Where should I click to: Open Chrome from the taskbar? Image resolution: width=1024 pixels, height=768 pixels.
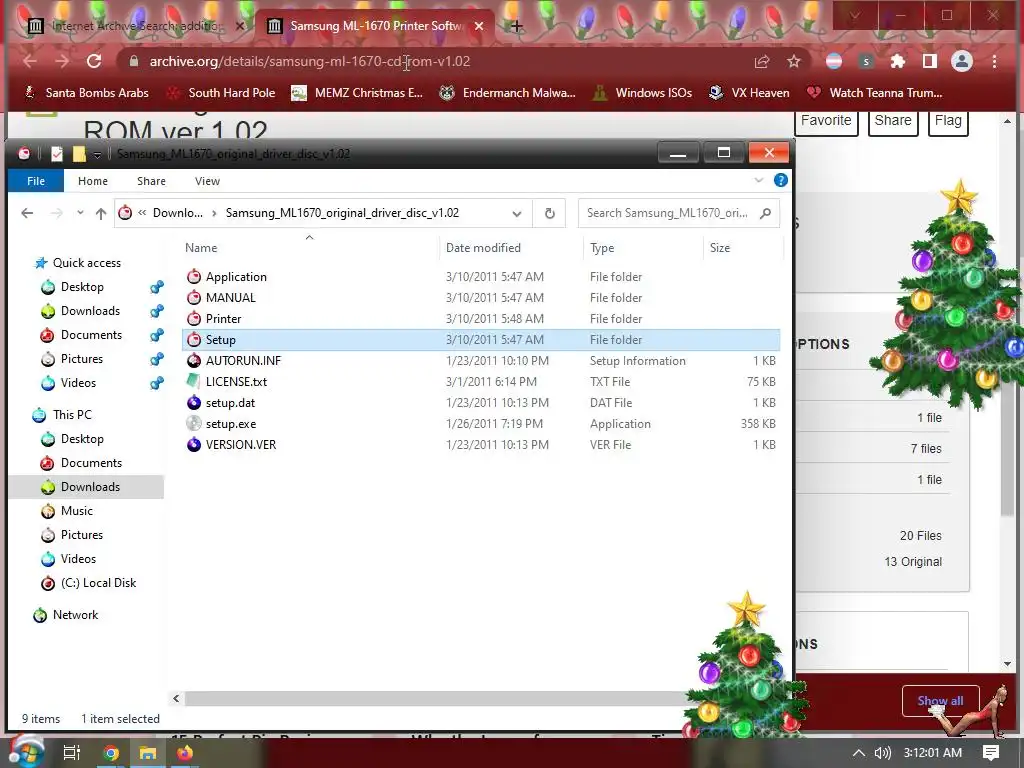point(111,753)
